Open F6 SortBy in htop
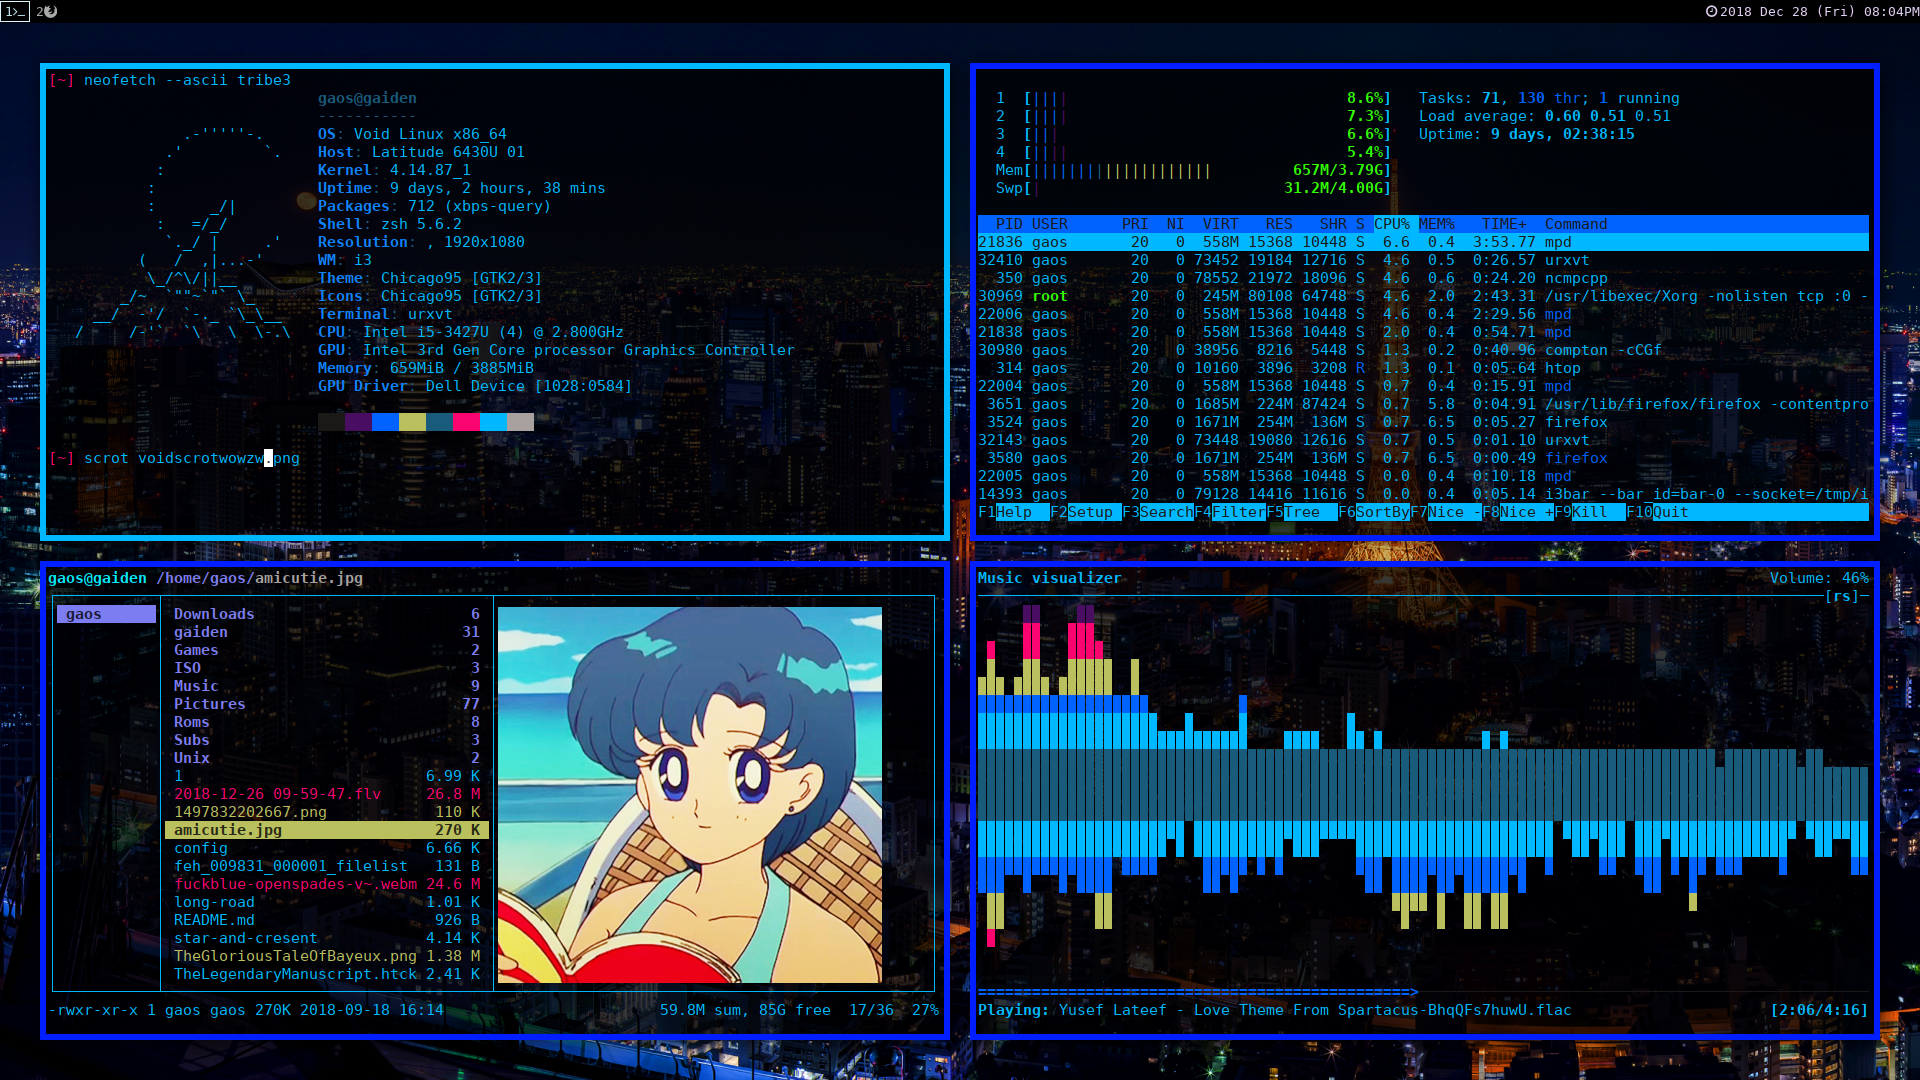 pos(1374,512)
